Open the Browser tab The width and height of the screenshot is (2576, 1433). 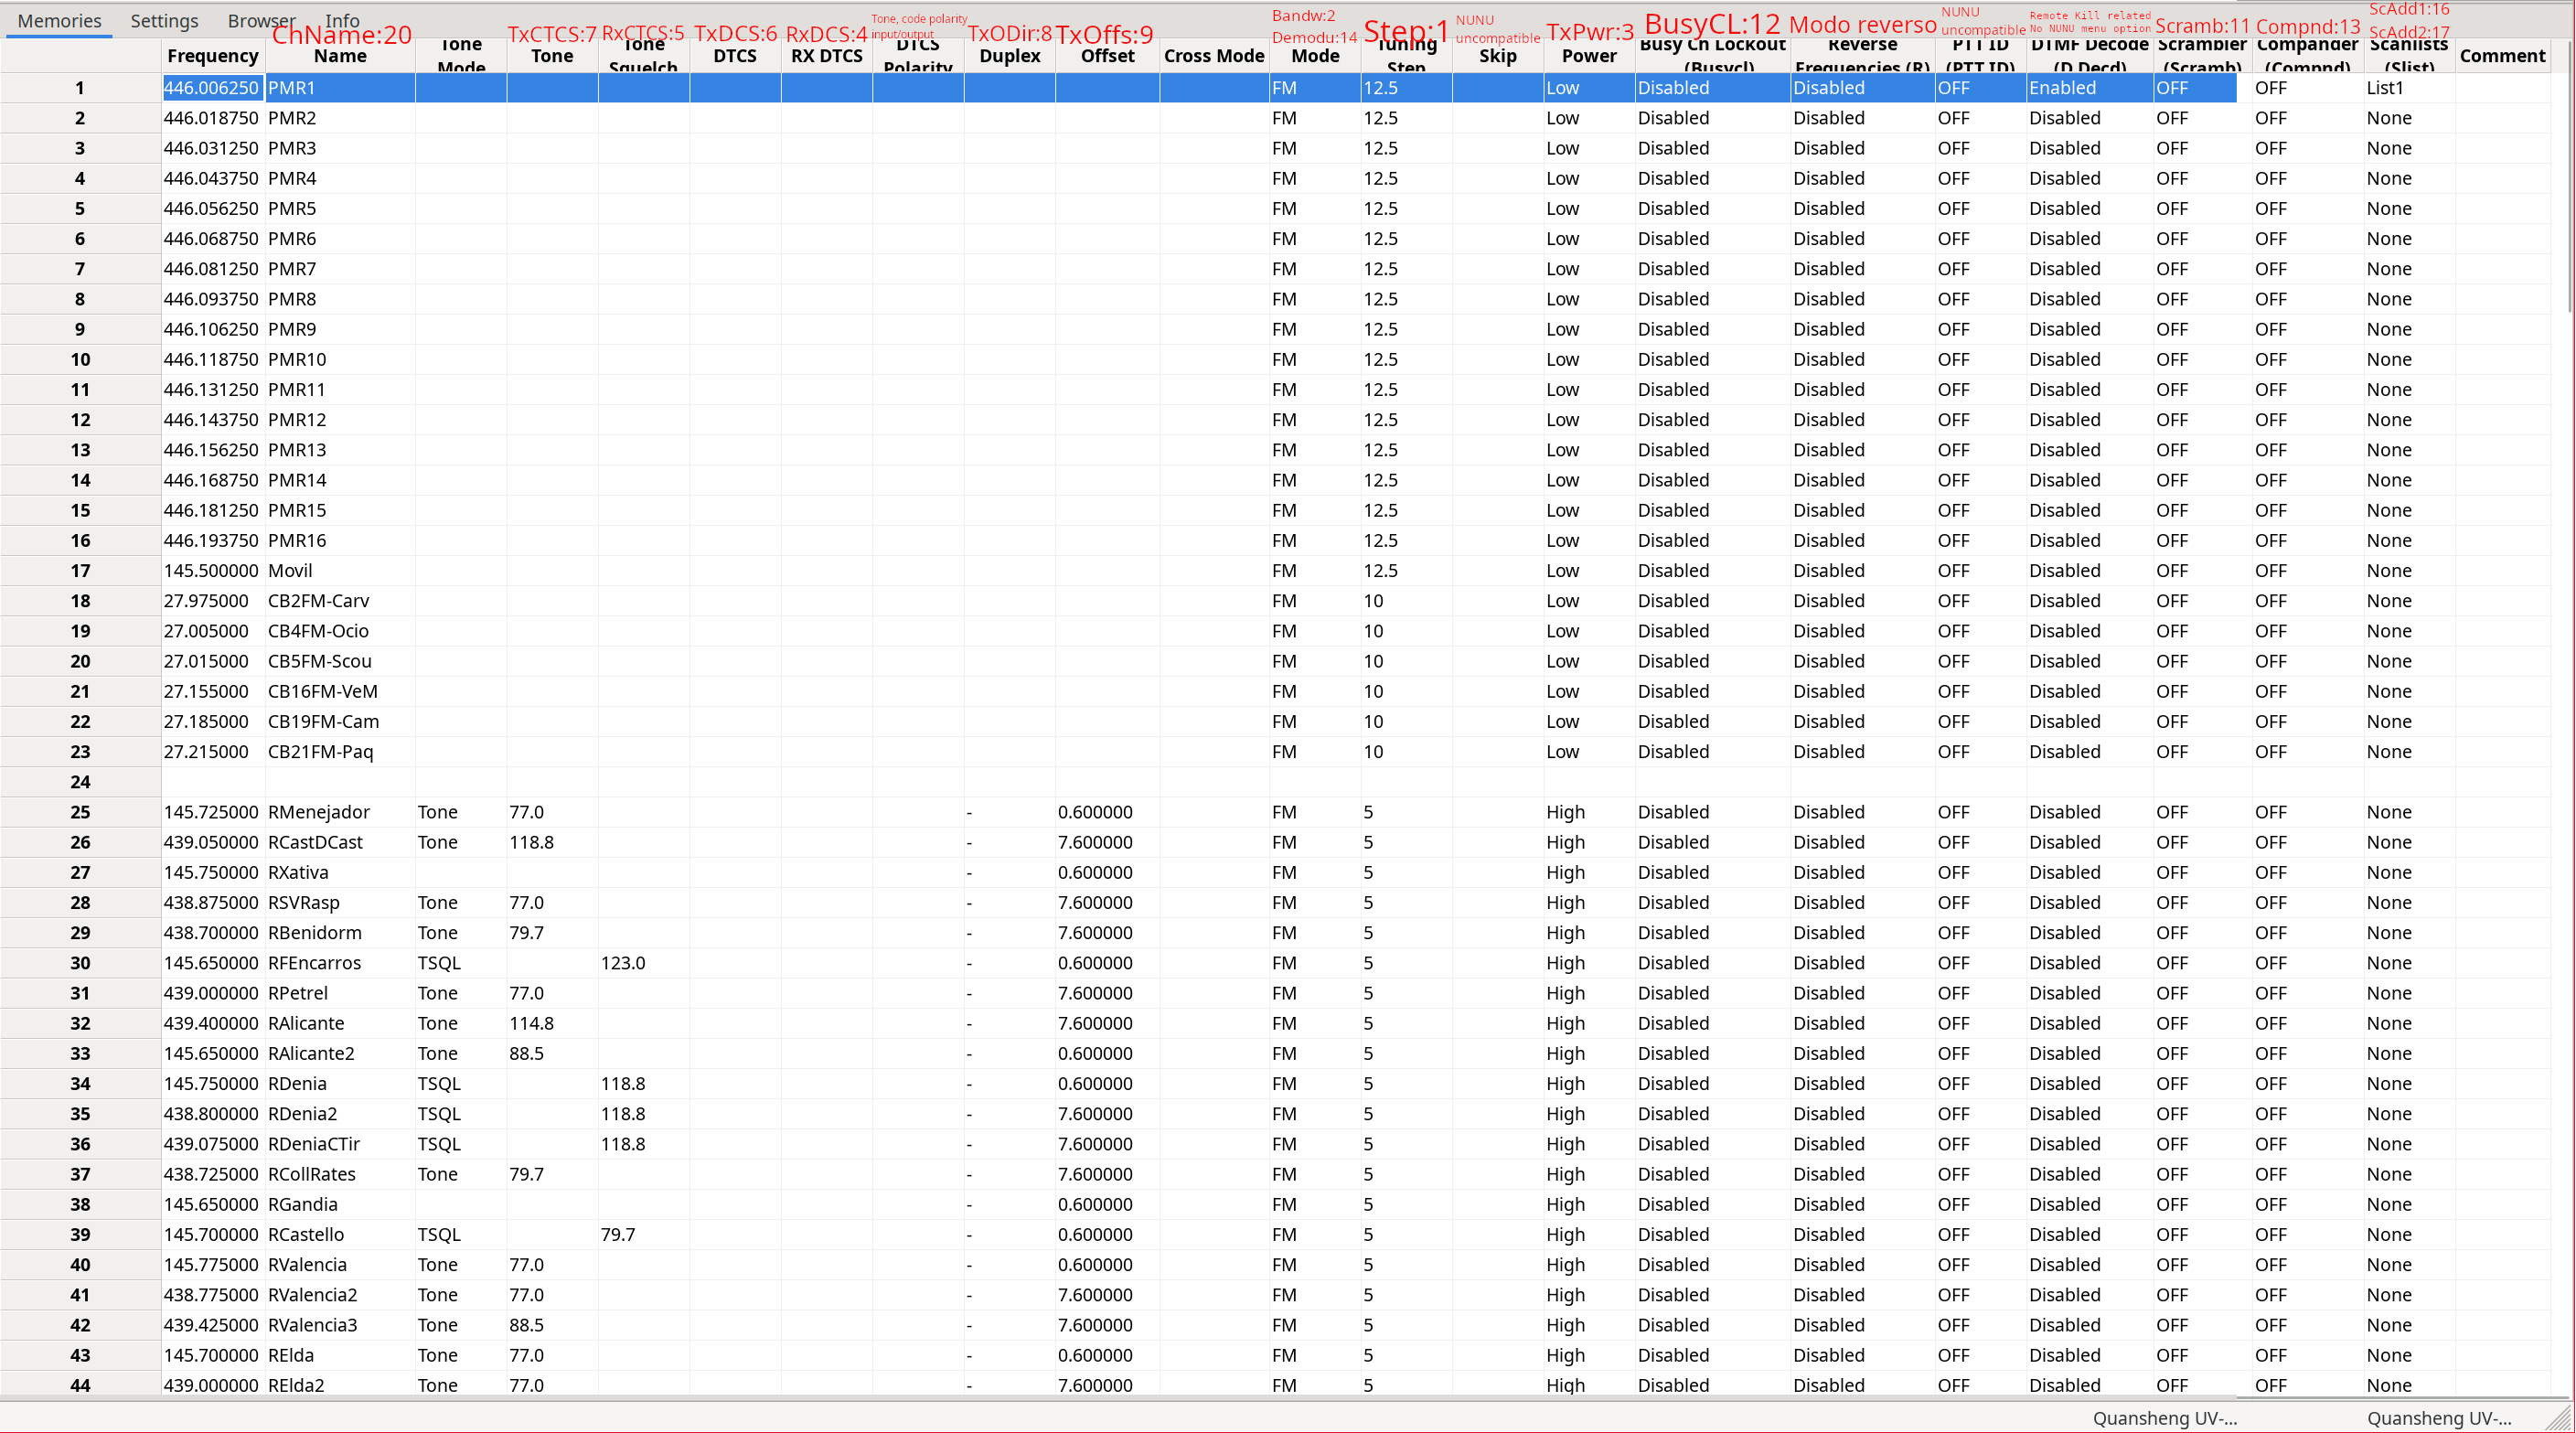click(x=260, y=21)
